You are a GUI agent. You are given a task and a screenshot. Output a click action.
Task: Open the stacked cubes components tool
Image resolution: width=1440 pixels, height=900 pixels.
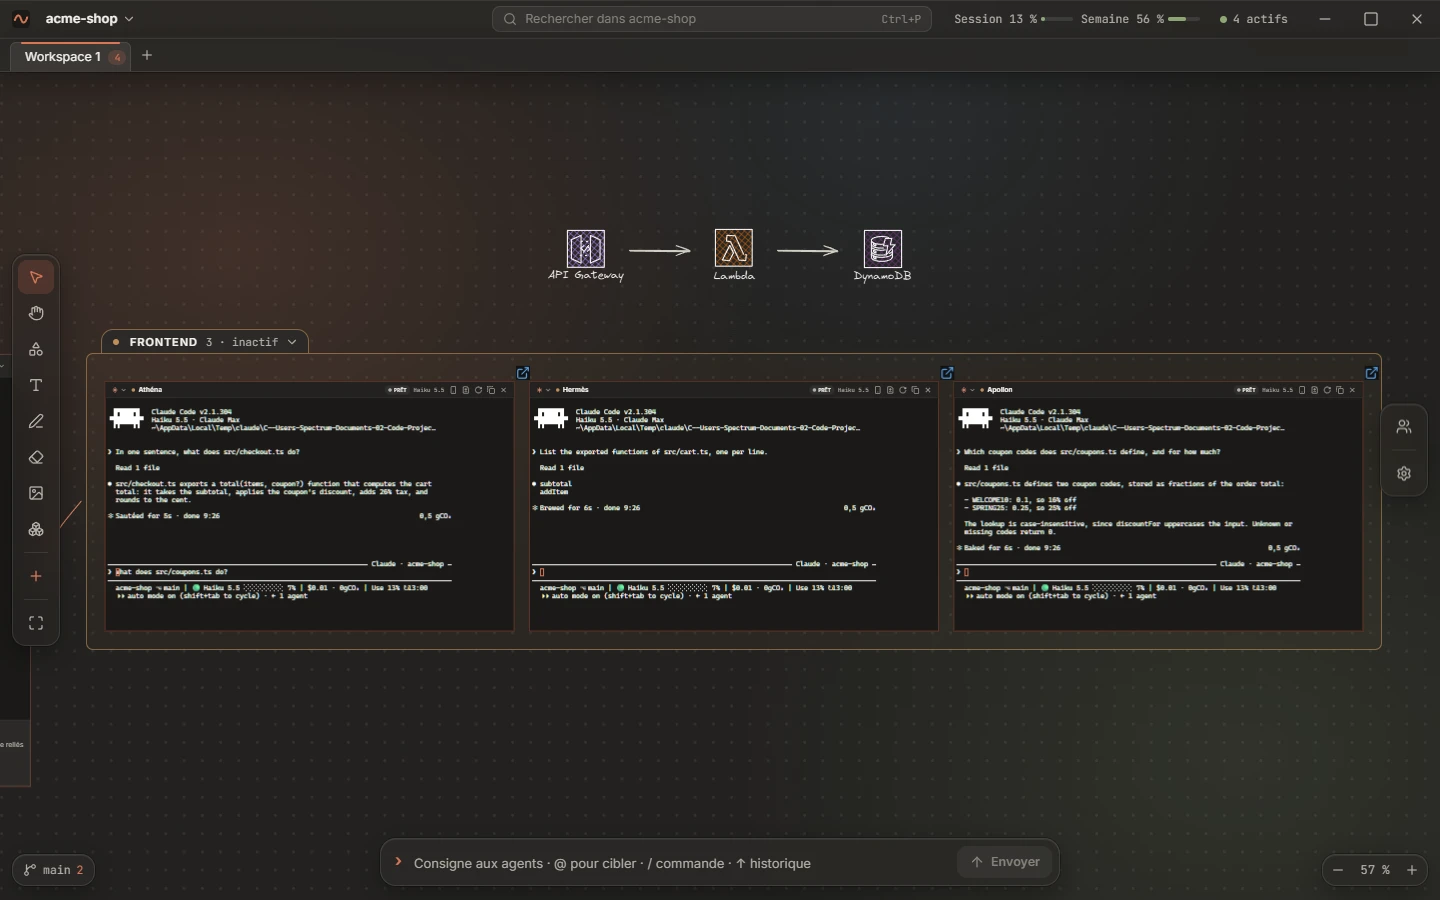(x=36, y=530)
